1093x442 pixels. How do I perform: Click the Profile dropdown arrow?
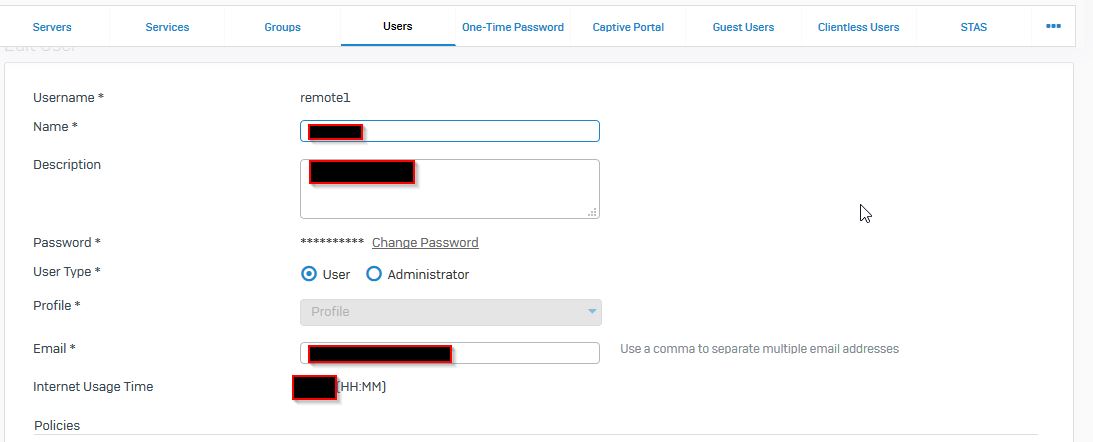(592, 312)
